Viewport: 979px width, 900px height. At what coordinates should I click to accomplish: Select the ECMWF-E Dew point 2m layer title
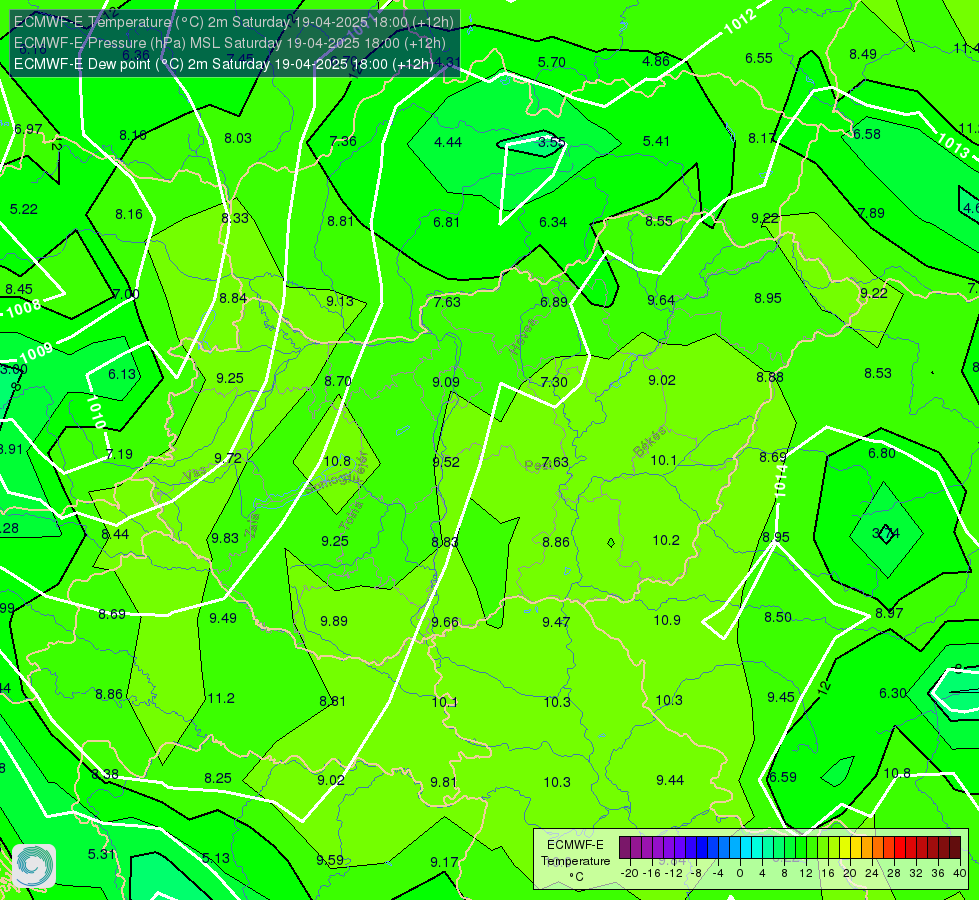(x=224, y=64)
